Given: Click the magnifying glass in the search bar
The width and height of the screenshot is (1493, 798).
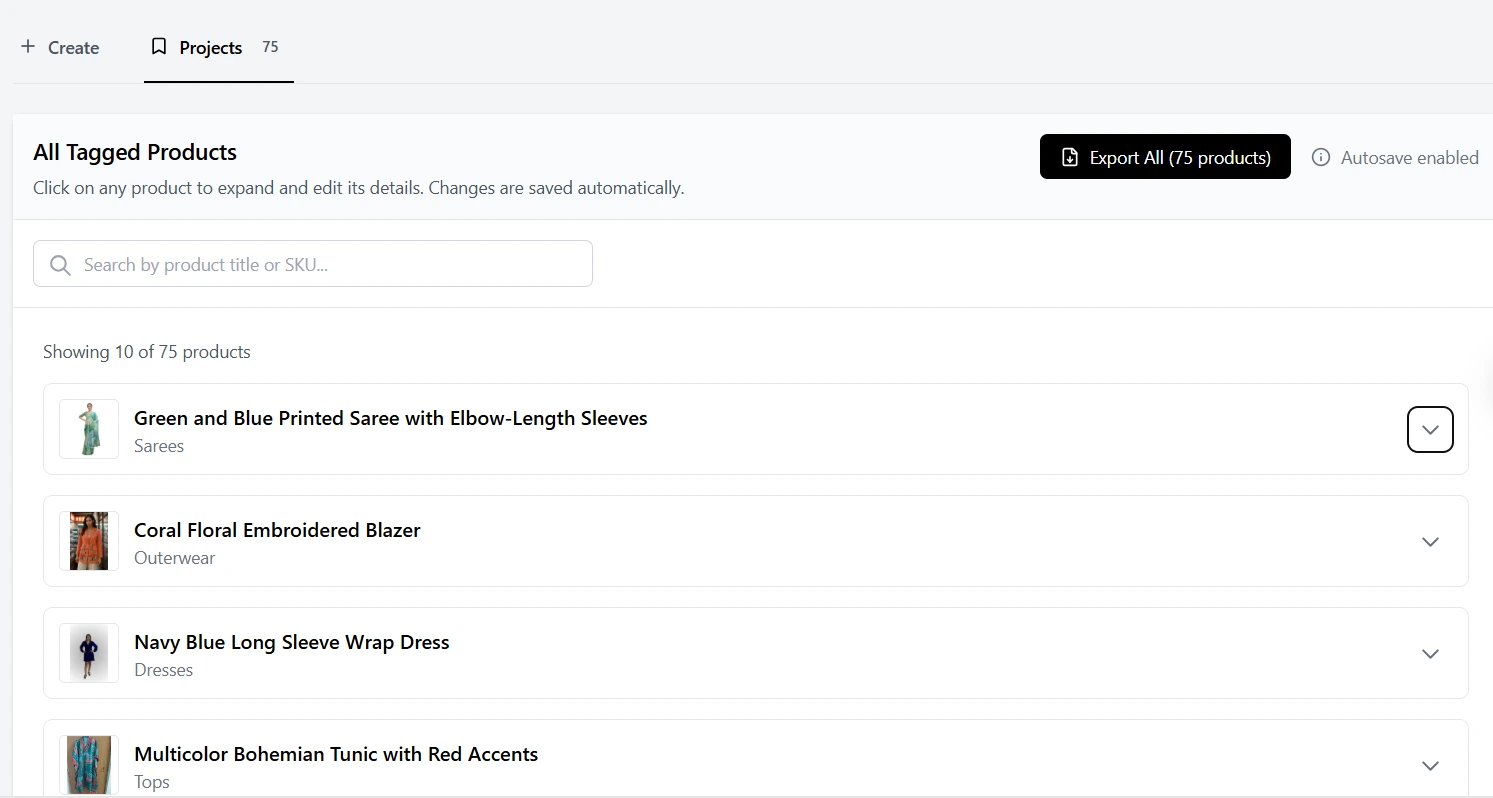Looking at the screenshot, I should pos(59,264).
